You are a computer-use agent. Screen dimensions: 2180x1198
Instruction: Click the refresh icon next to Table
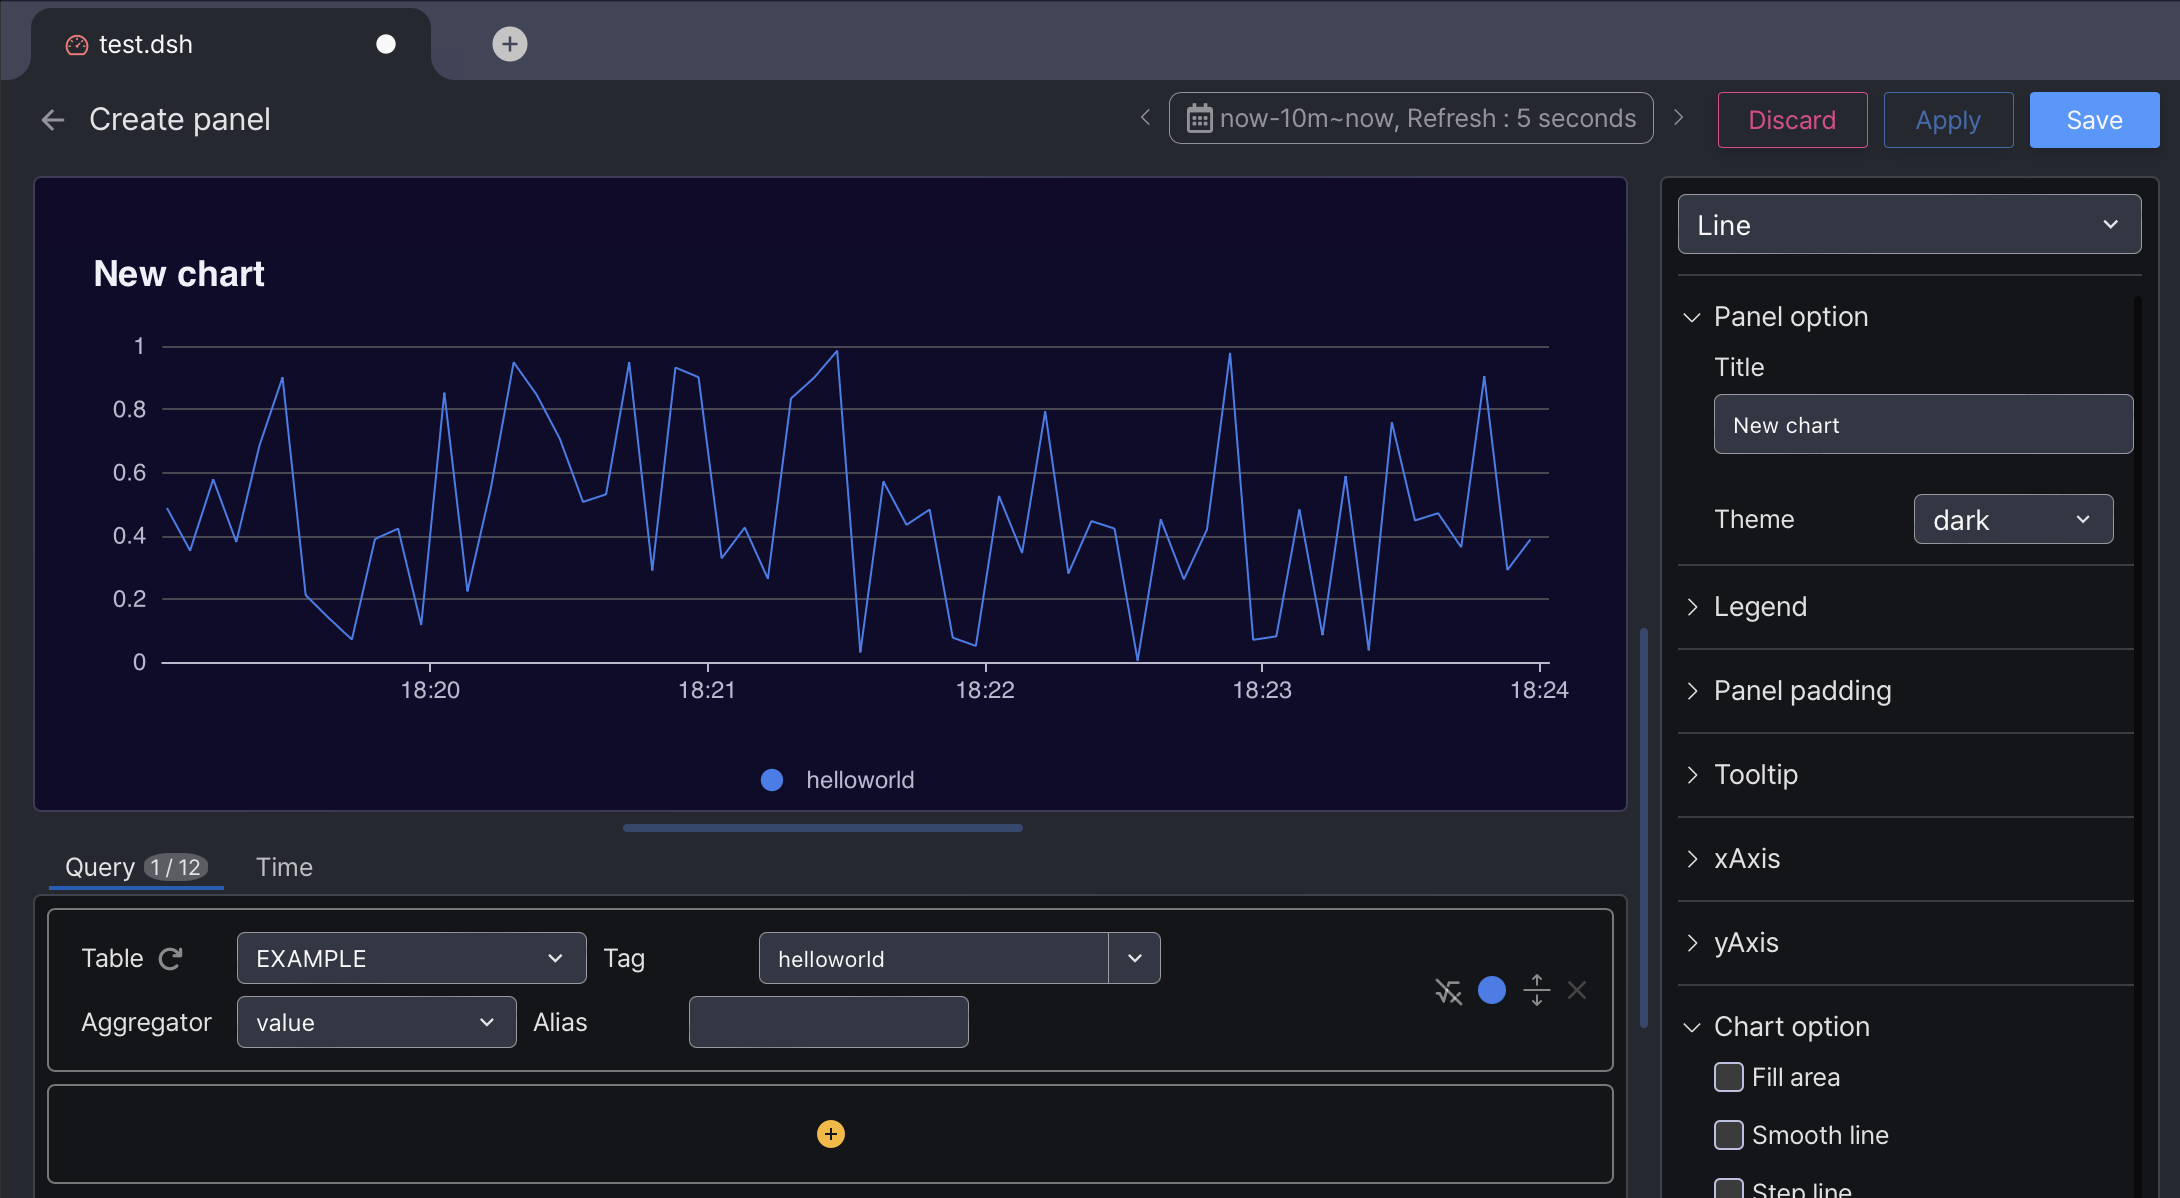171,959
